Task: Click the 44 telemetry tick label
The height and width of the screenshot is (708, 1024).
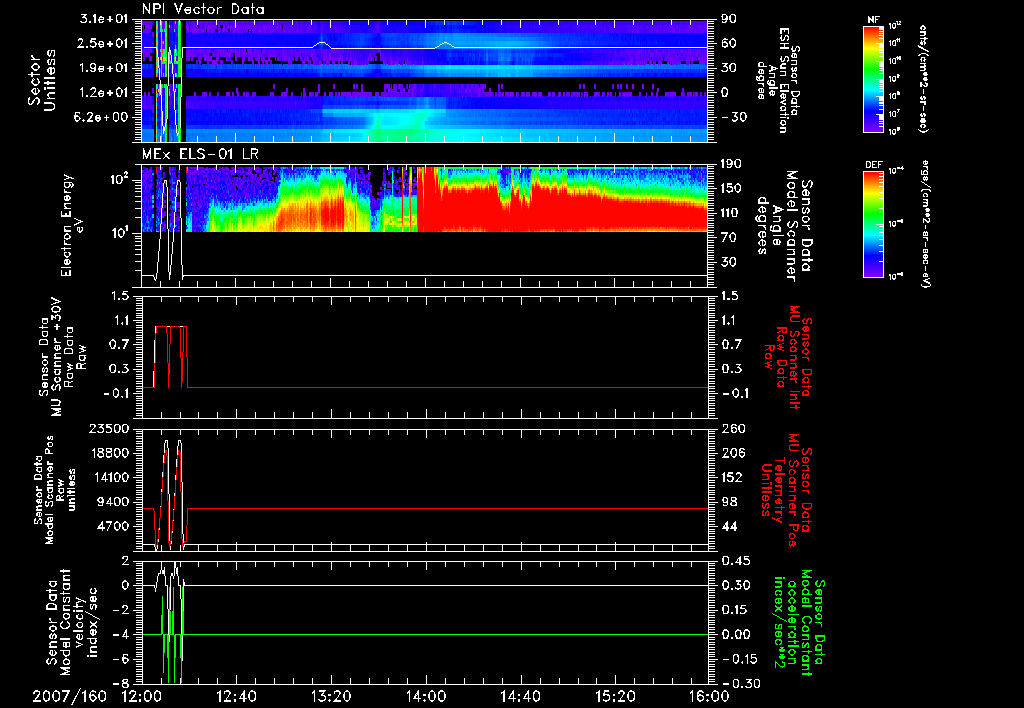Action: 728,526
